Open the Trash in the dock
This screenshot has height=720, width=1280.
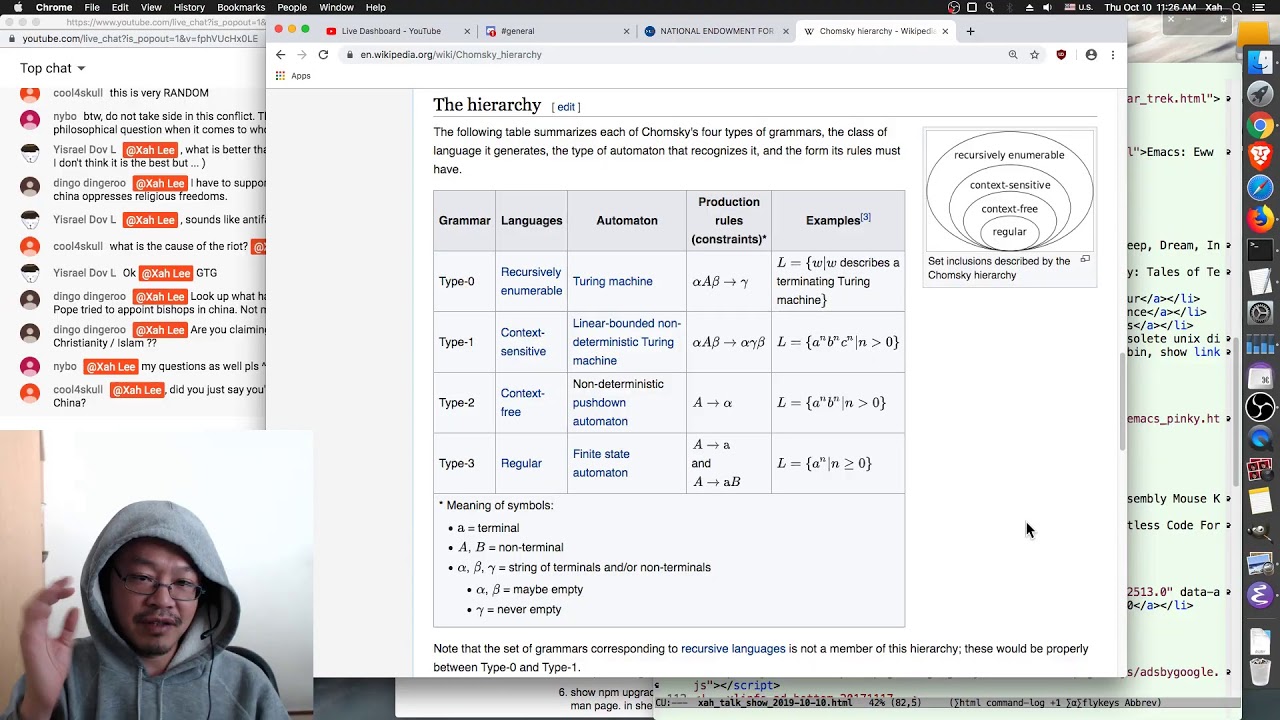(x=1260, y=672)
